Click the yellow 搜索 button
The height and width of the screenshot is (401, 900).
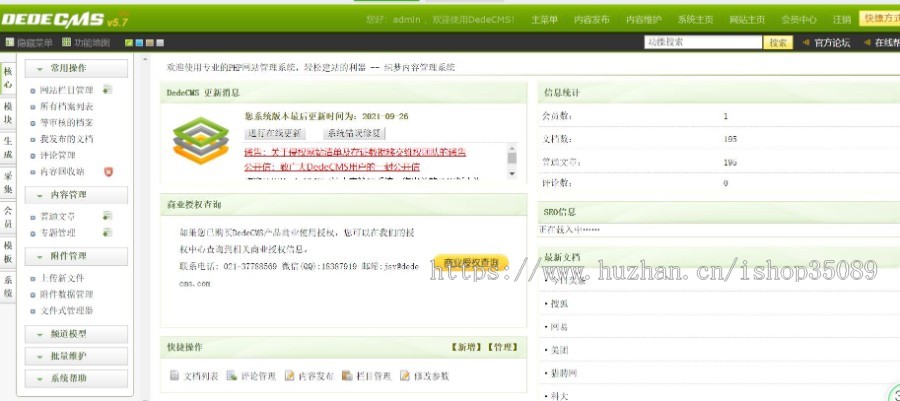pyautogui.click(x=778, y=43)
